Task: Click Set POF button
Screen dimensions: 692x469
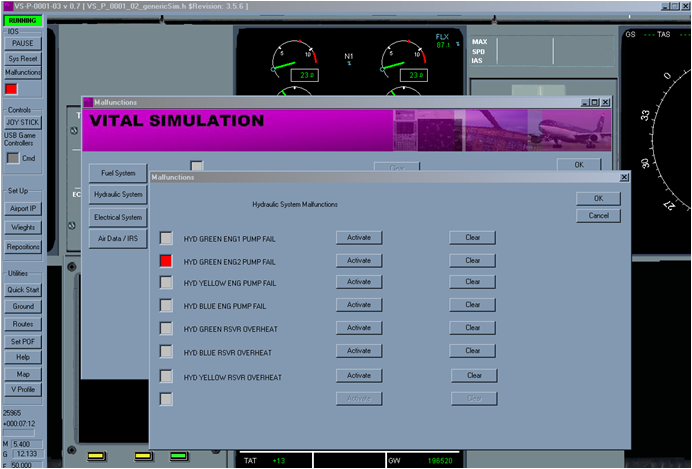Action: coord(23,341)
